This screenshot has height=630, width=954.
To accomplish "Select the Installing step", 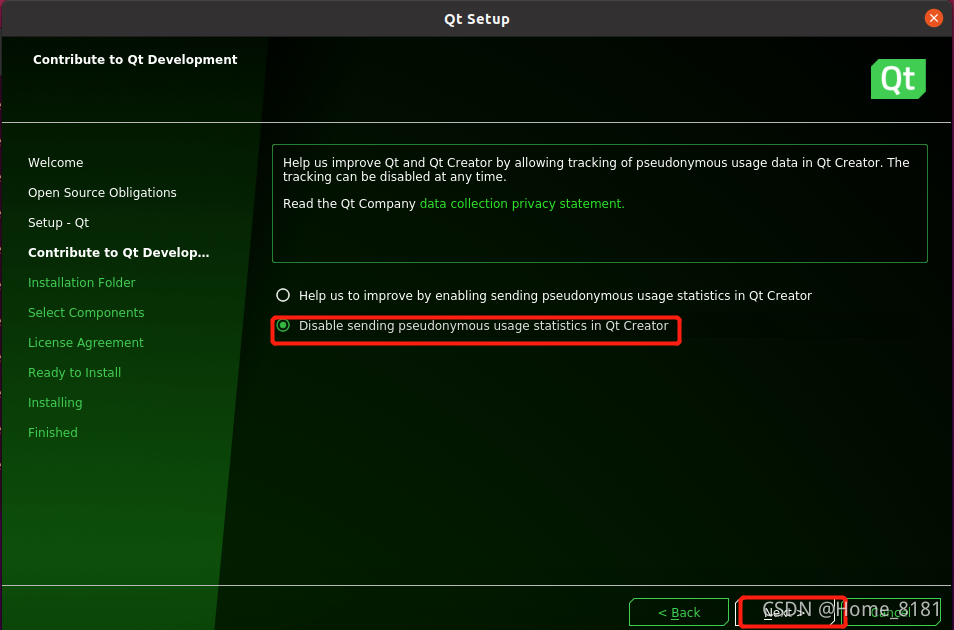I will pos(55,403).
